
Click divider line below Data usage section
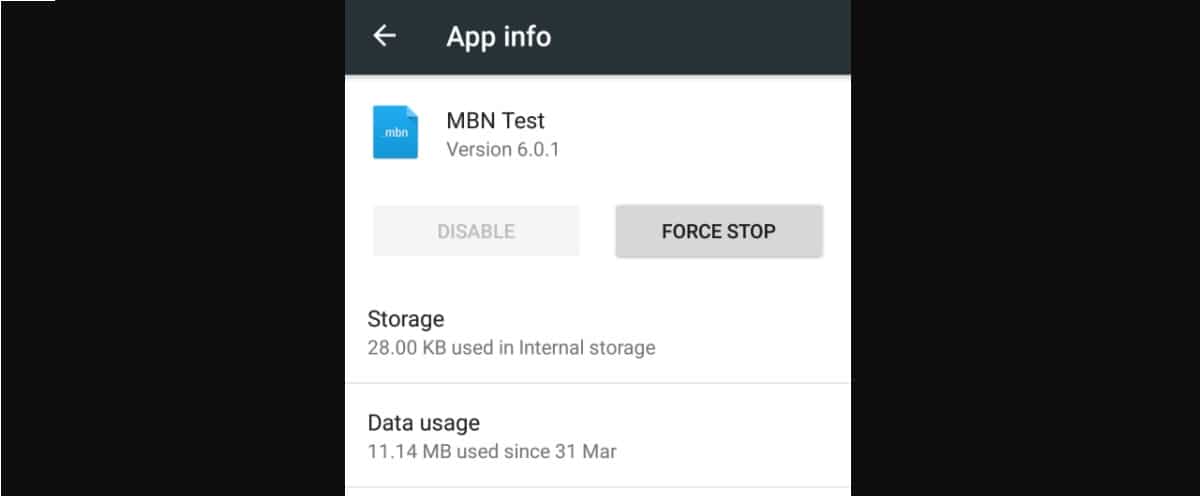tap(598, 487)
